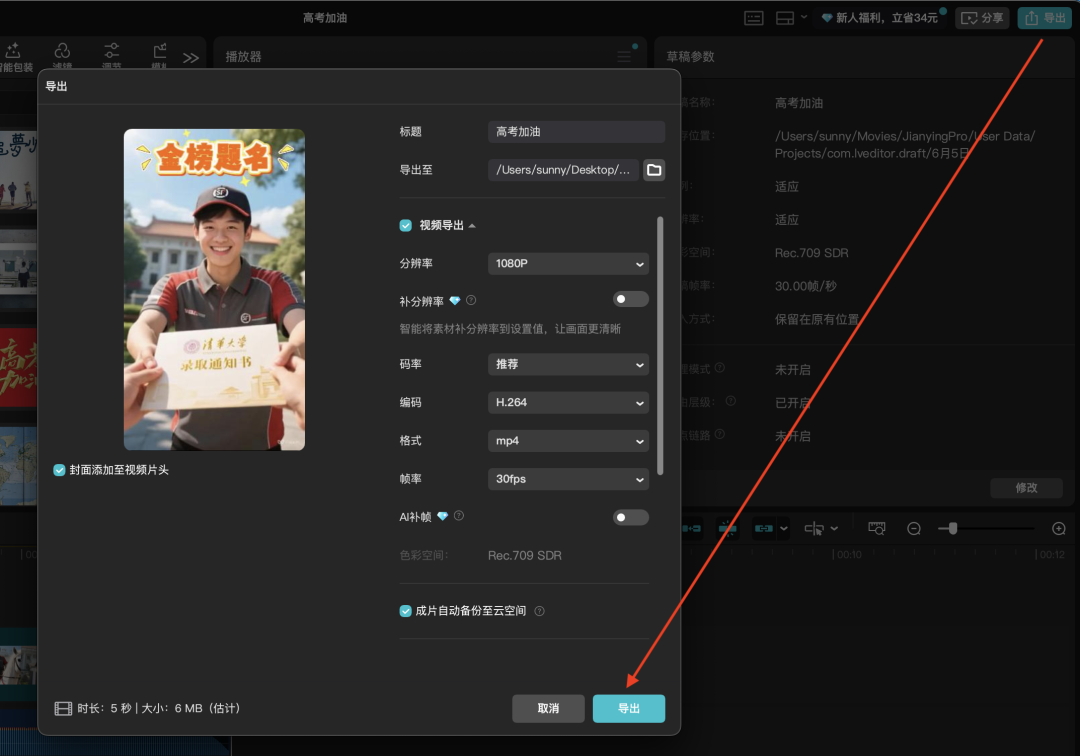Toggle the 补分辨率 switch off

(630, 298)
